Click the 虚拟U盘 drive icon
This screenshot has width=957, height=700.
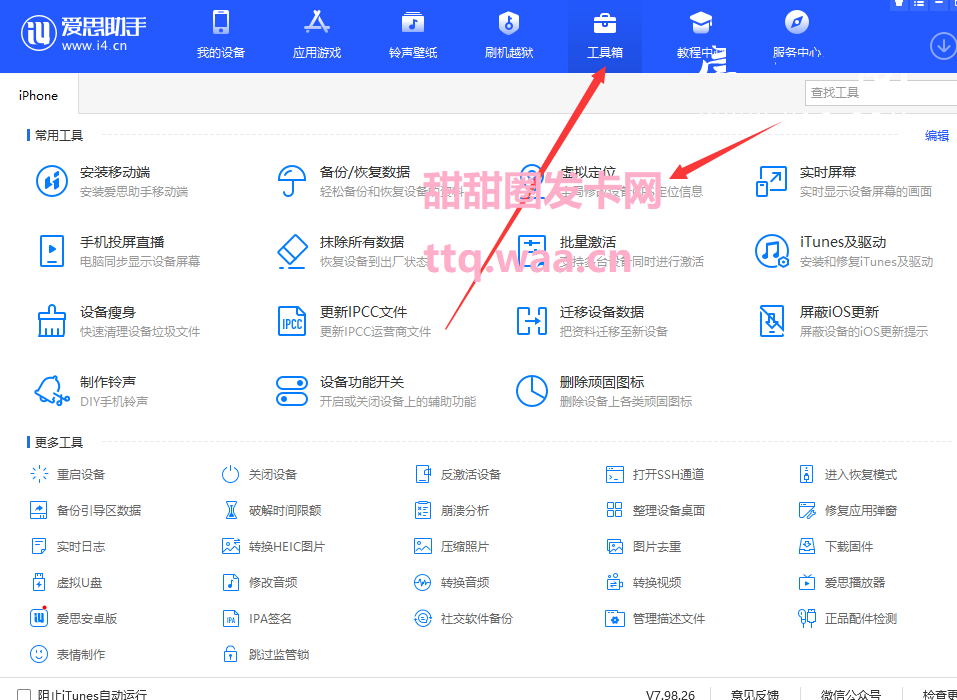click(x=39, y=582)
